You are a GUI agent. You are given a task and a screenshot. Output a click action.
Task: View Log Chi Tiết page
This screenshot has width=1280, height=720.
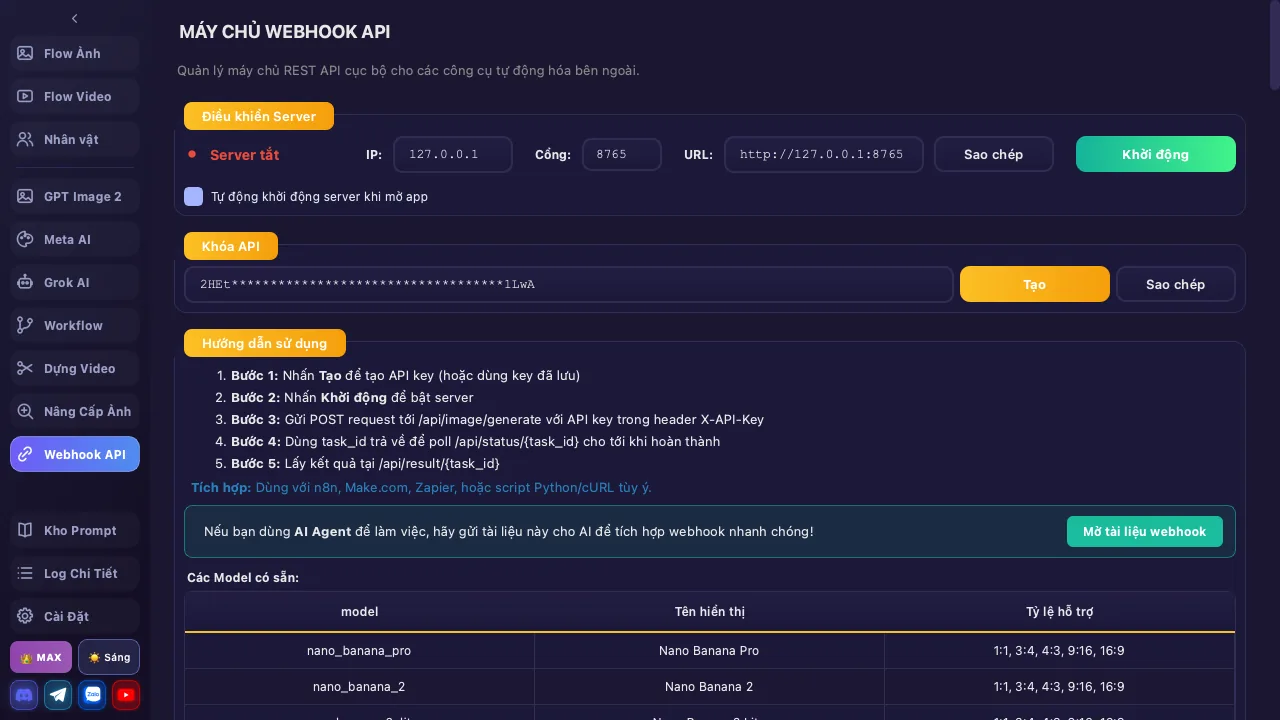coord(75,574)
